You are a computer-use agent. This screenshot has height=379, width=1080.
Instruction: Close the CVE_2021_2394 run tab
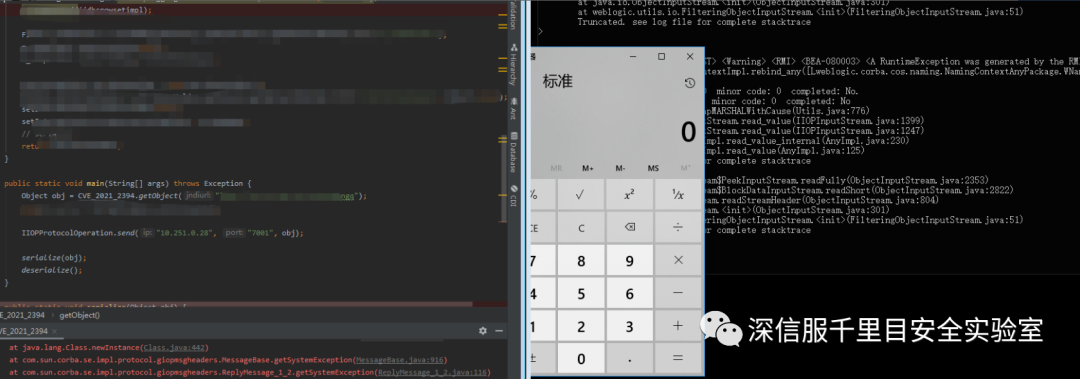55,331
